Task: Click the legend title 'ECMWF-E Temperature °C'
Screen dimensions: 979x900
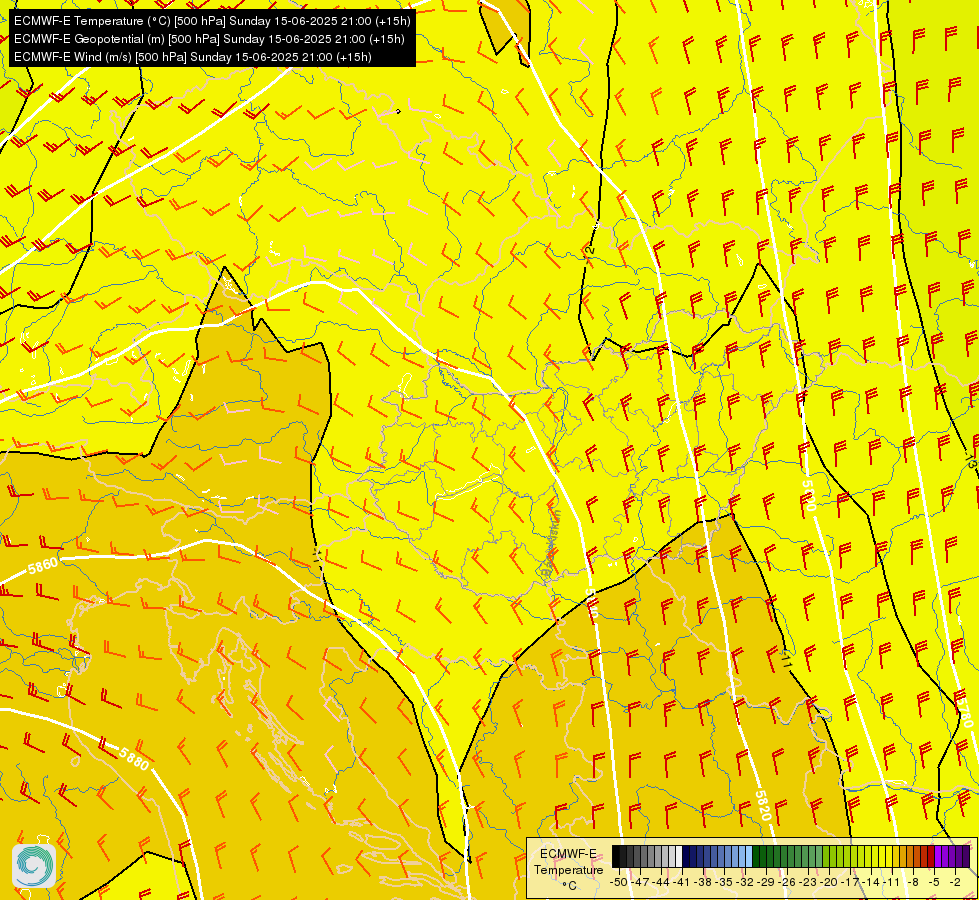Action: [x=568, y=869]
